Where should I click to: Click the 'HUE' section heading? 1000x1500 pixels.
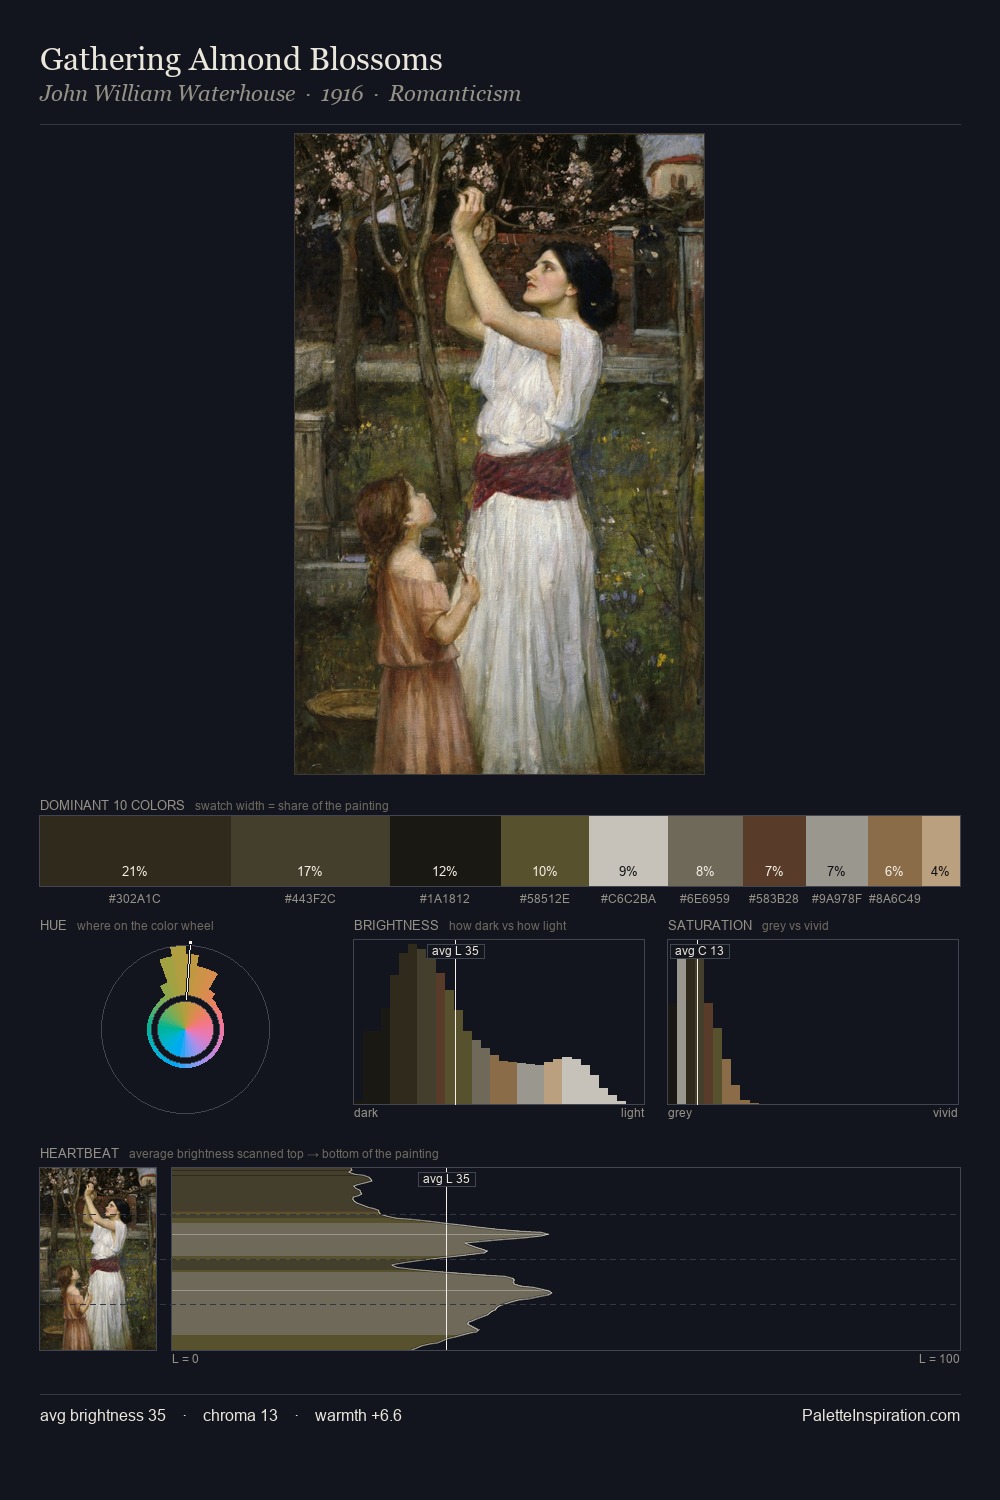coord(53,925)
